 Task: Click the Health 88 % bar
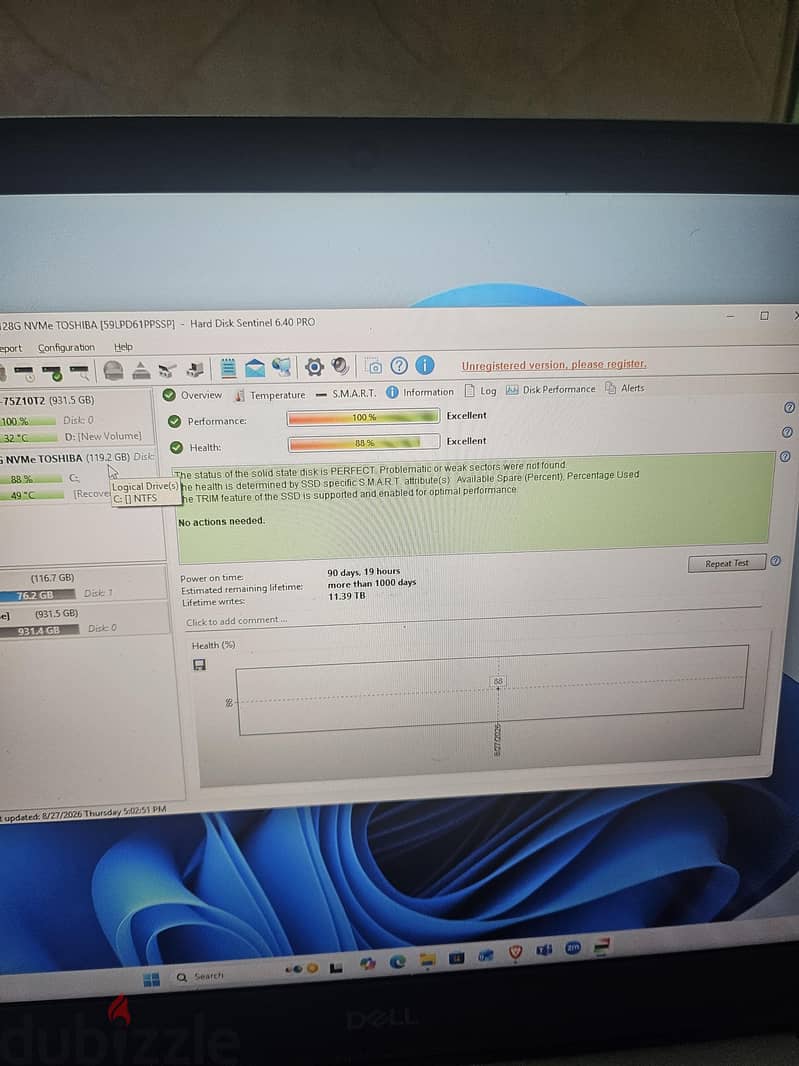tap(364, 443)
